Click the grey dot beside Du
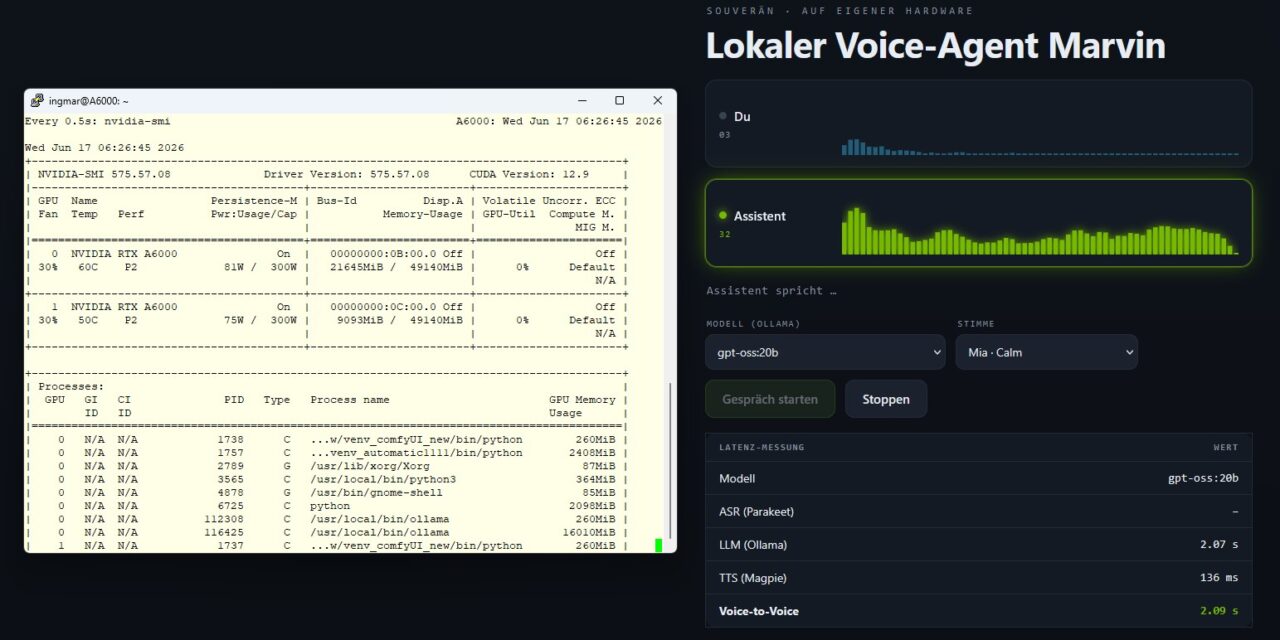This screenshot has height=640, width=1280. tap(723, 116)
